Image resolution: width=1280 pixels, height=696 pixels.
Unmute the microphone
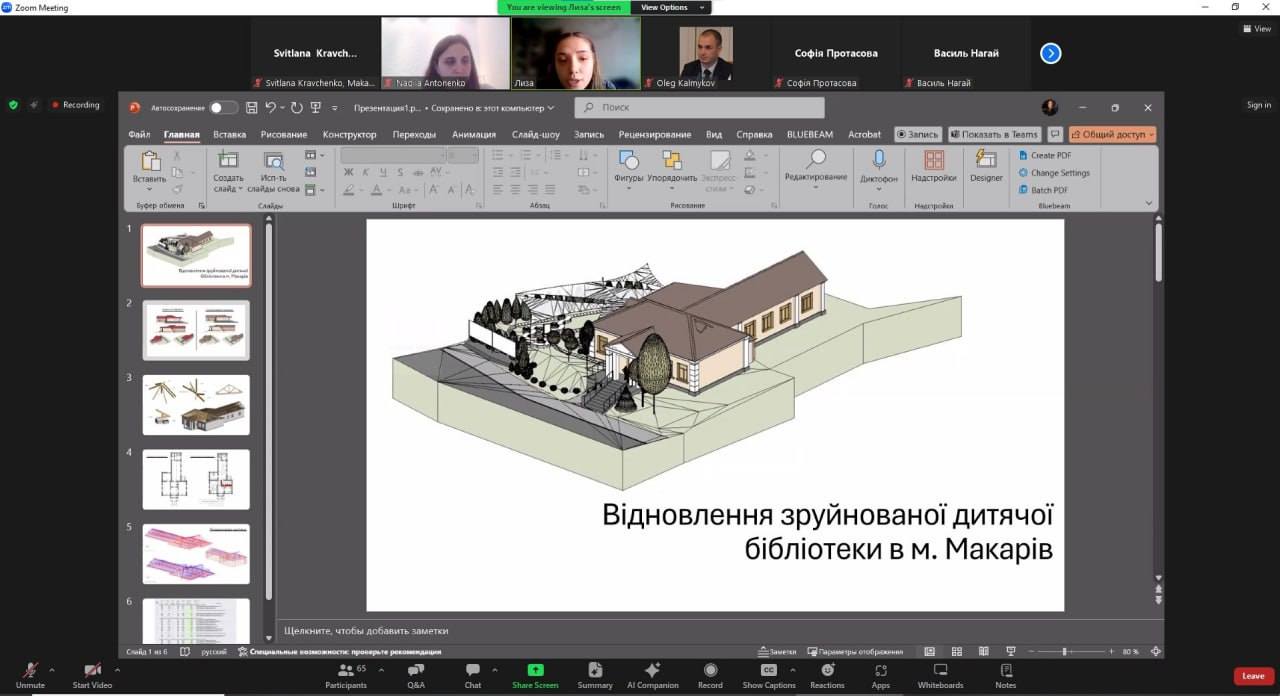coord(30,675)
